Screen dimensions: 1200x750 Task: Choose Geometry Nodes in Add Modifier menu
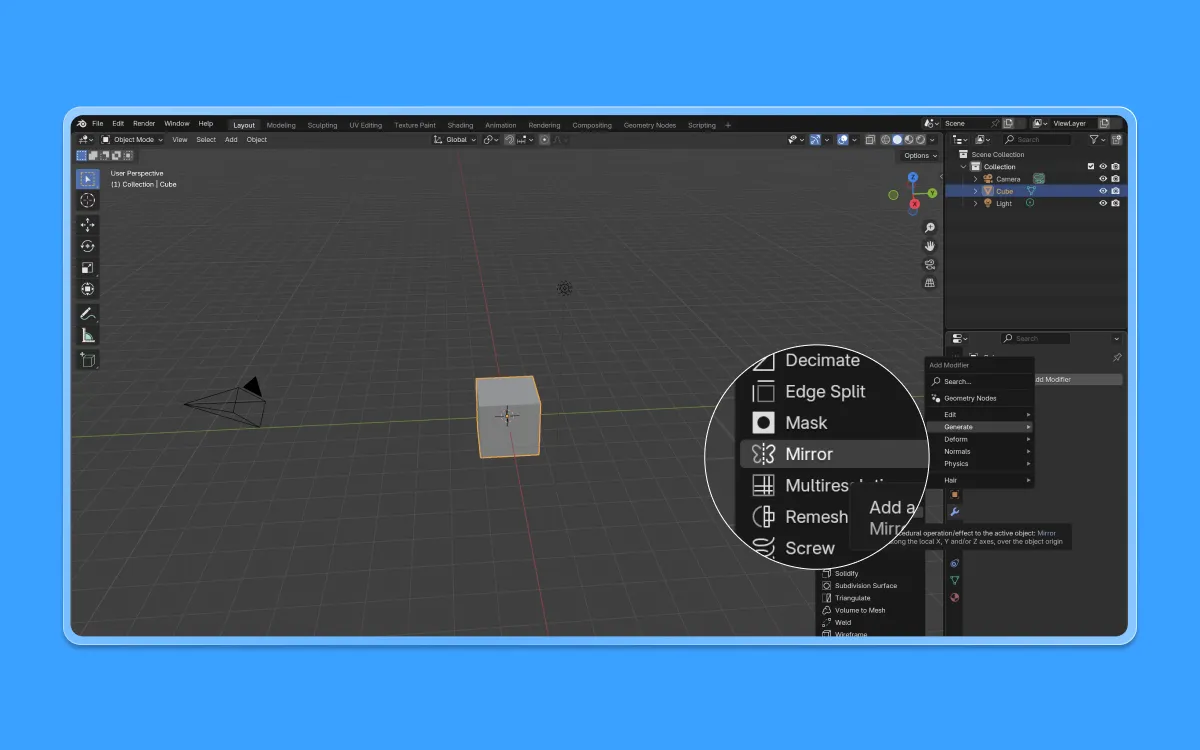(980, 398)
